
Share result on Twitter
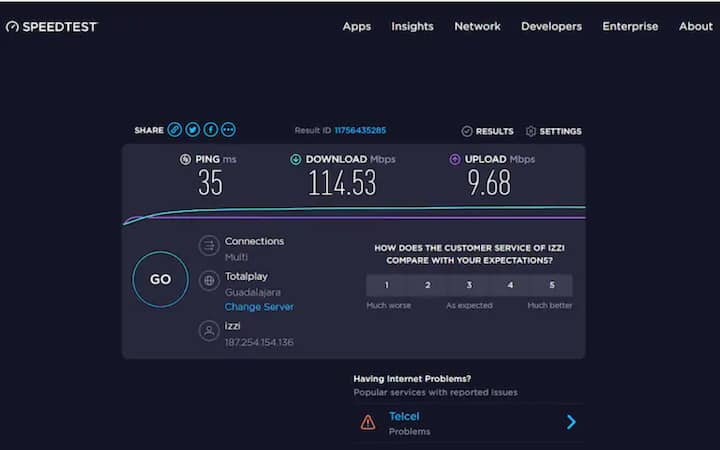pos(193,130)
